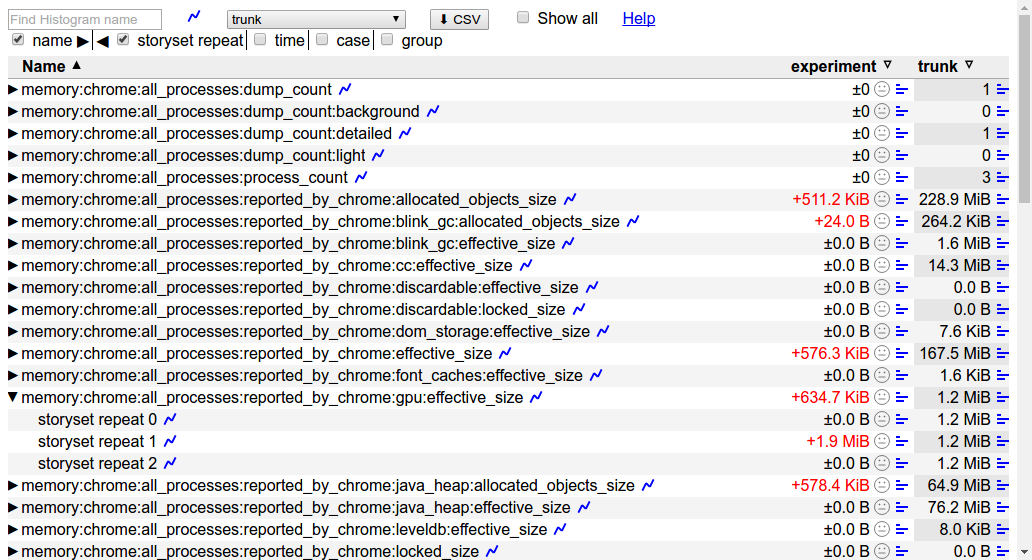The image size is (1032, 560).
Task: Click the scrollbar down arrow
Action: (1024, 551)
